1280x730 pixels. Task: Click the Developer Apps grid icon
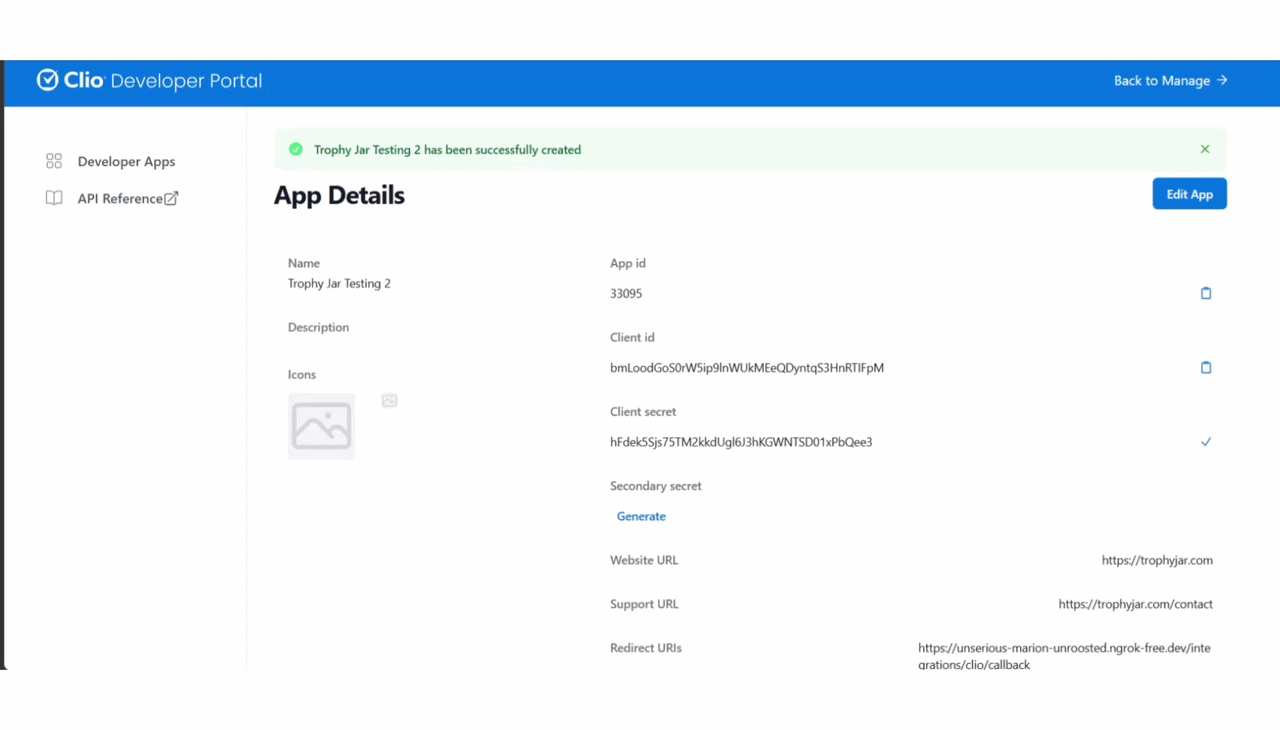coord(54,161)
